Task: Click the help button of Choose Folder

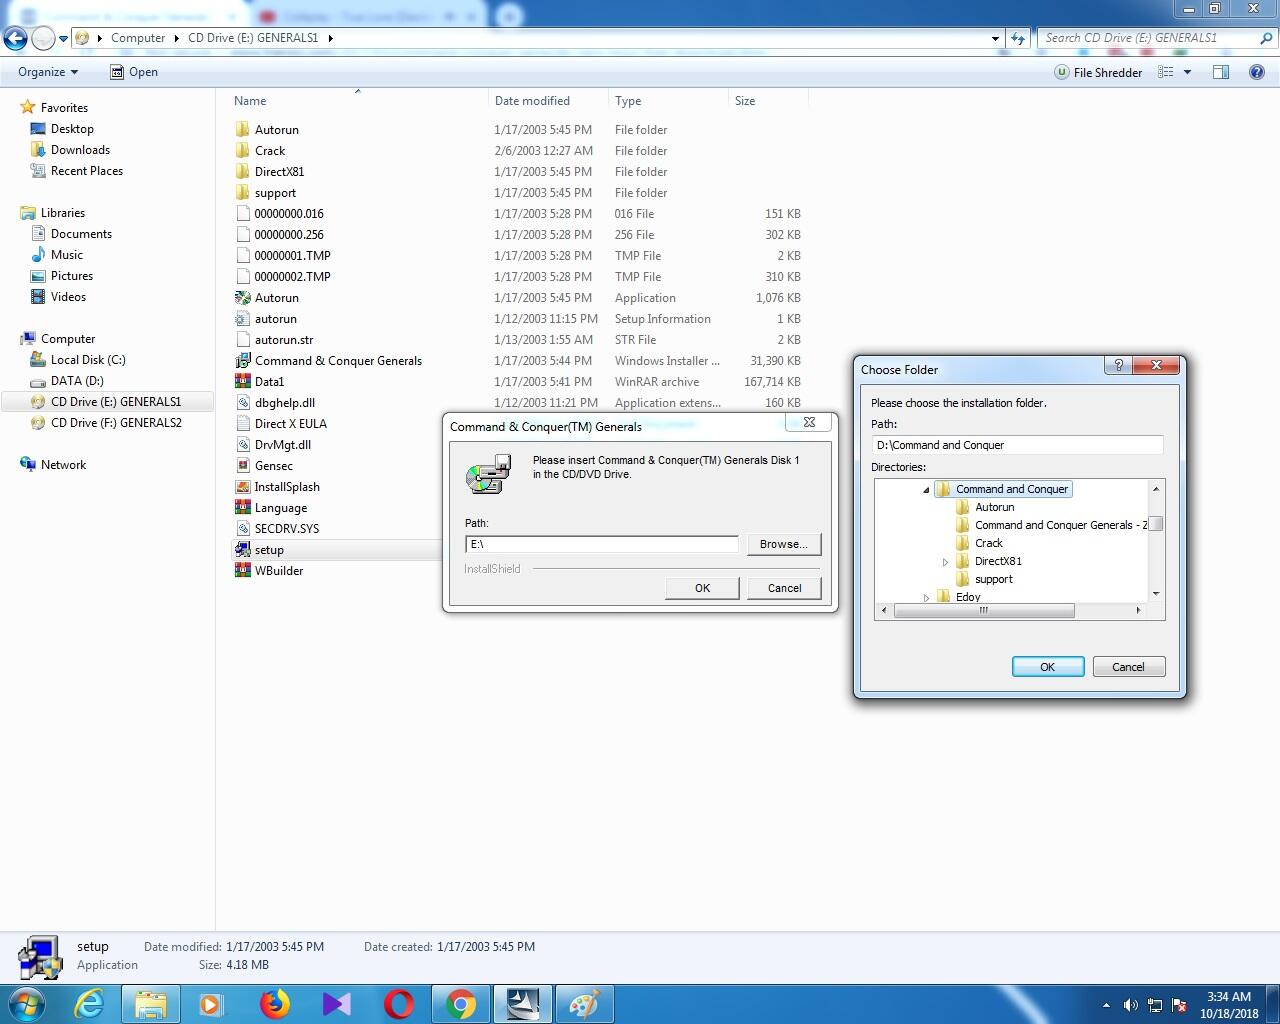Action: pyautogui.click(x=1118, y=365)
